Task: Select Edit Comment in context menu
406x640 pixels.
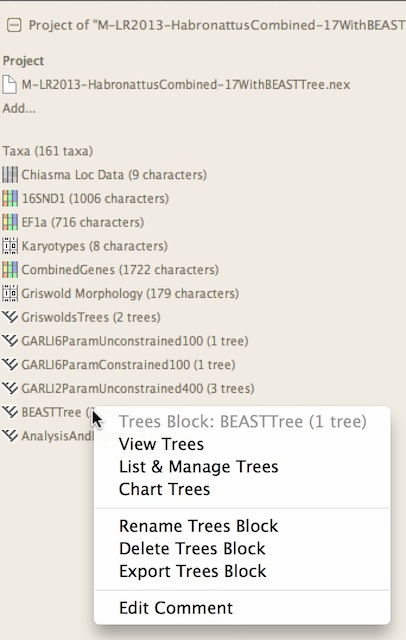Action: [176, 608]
